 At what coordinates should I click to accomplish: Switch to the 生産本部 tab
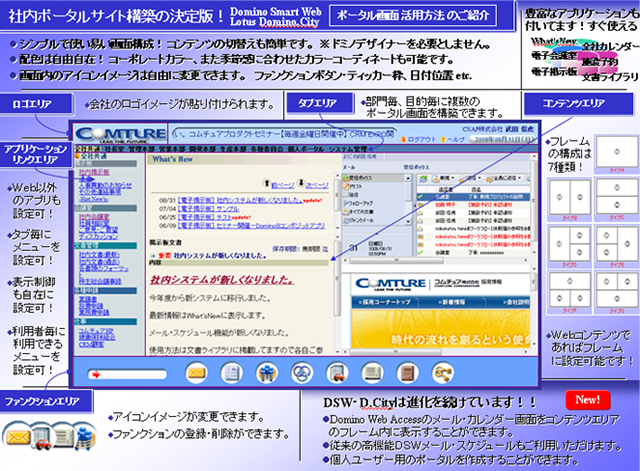click(233, 149)
